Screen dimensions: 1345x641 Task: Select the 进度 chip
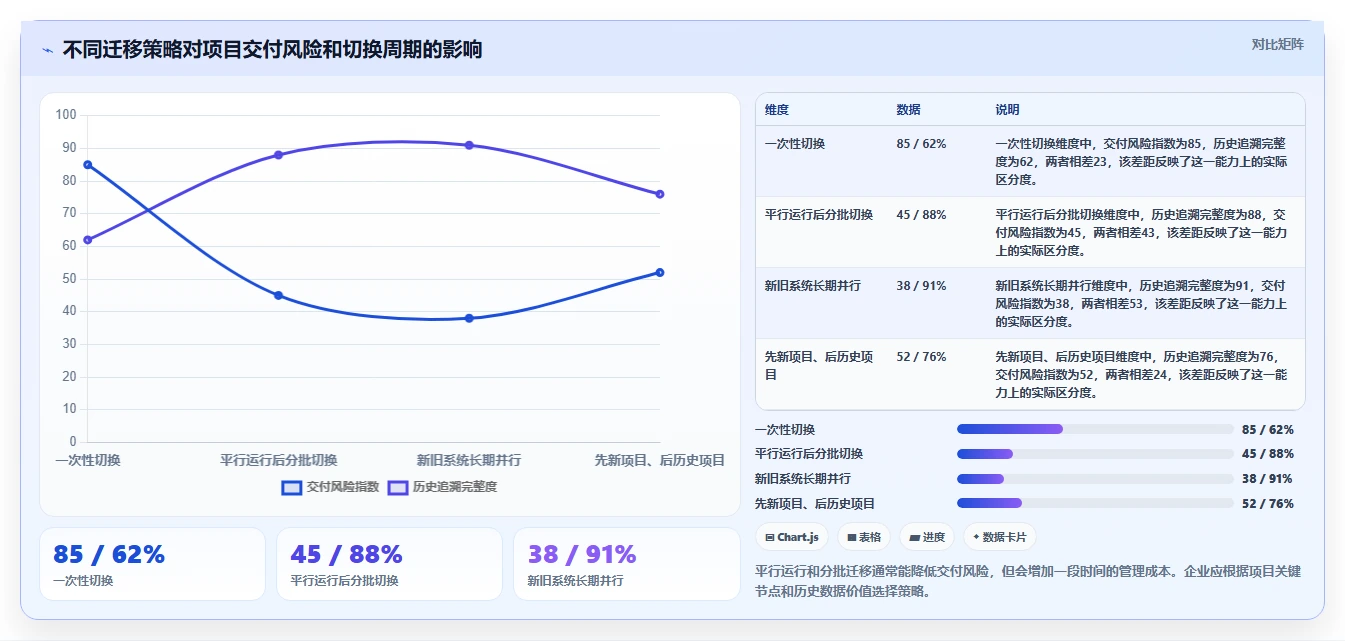pyautogui.click(x=927, y=537)
